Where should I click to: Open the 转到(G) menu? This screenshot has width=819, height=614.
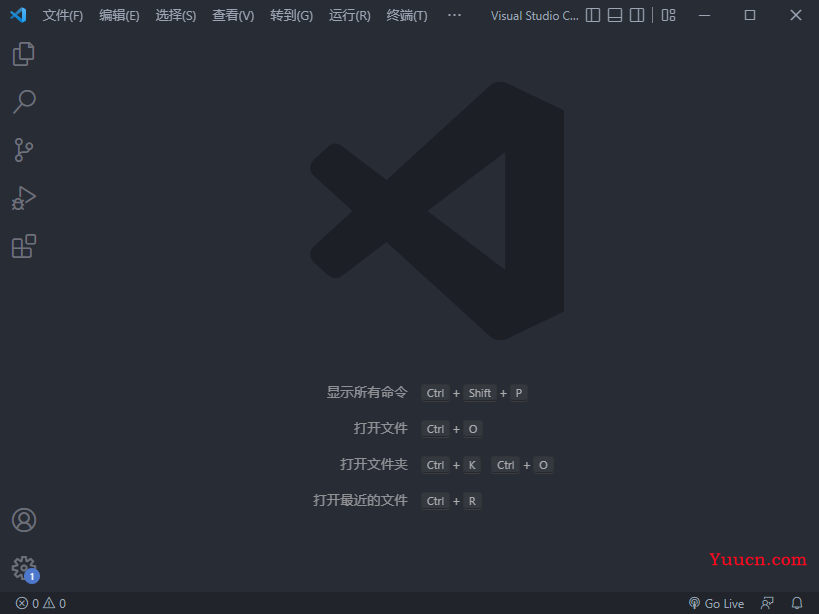tap(291, 16)
